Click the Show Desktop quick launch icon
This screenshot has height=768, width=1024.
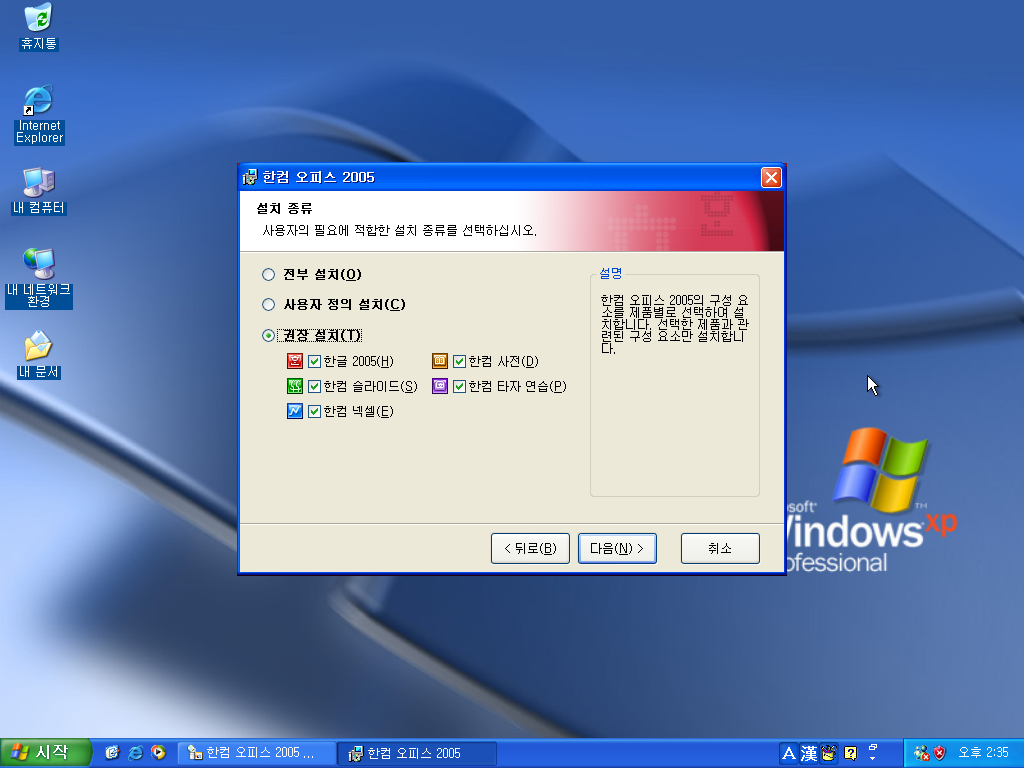tap(112, 753)
